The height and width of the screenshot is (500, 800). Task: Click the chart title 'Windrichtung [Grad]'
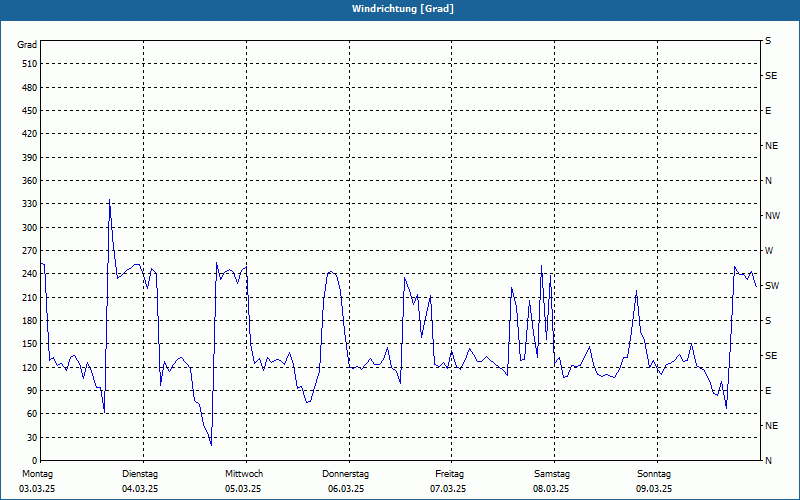point(403,9)
